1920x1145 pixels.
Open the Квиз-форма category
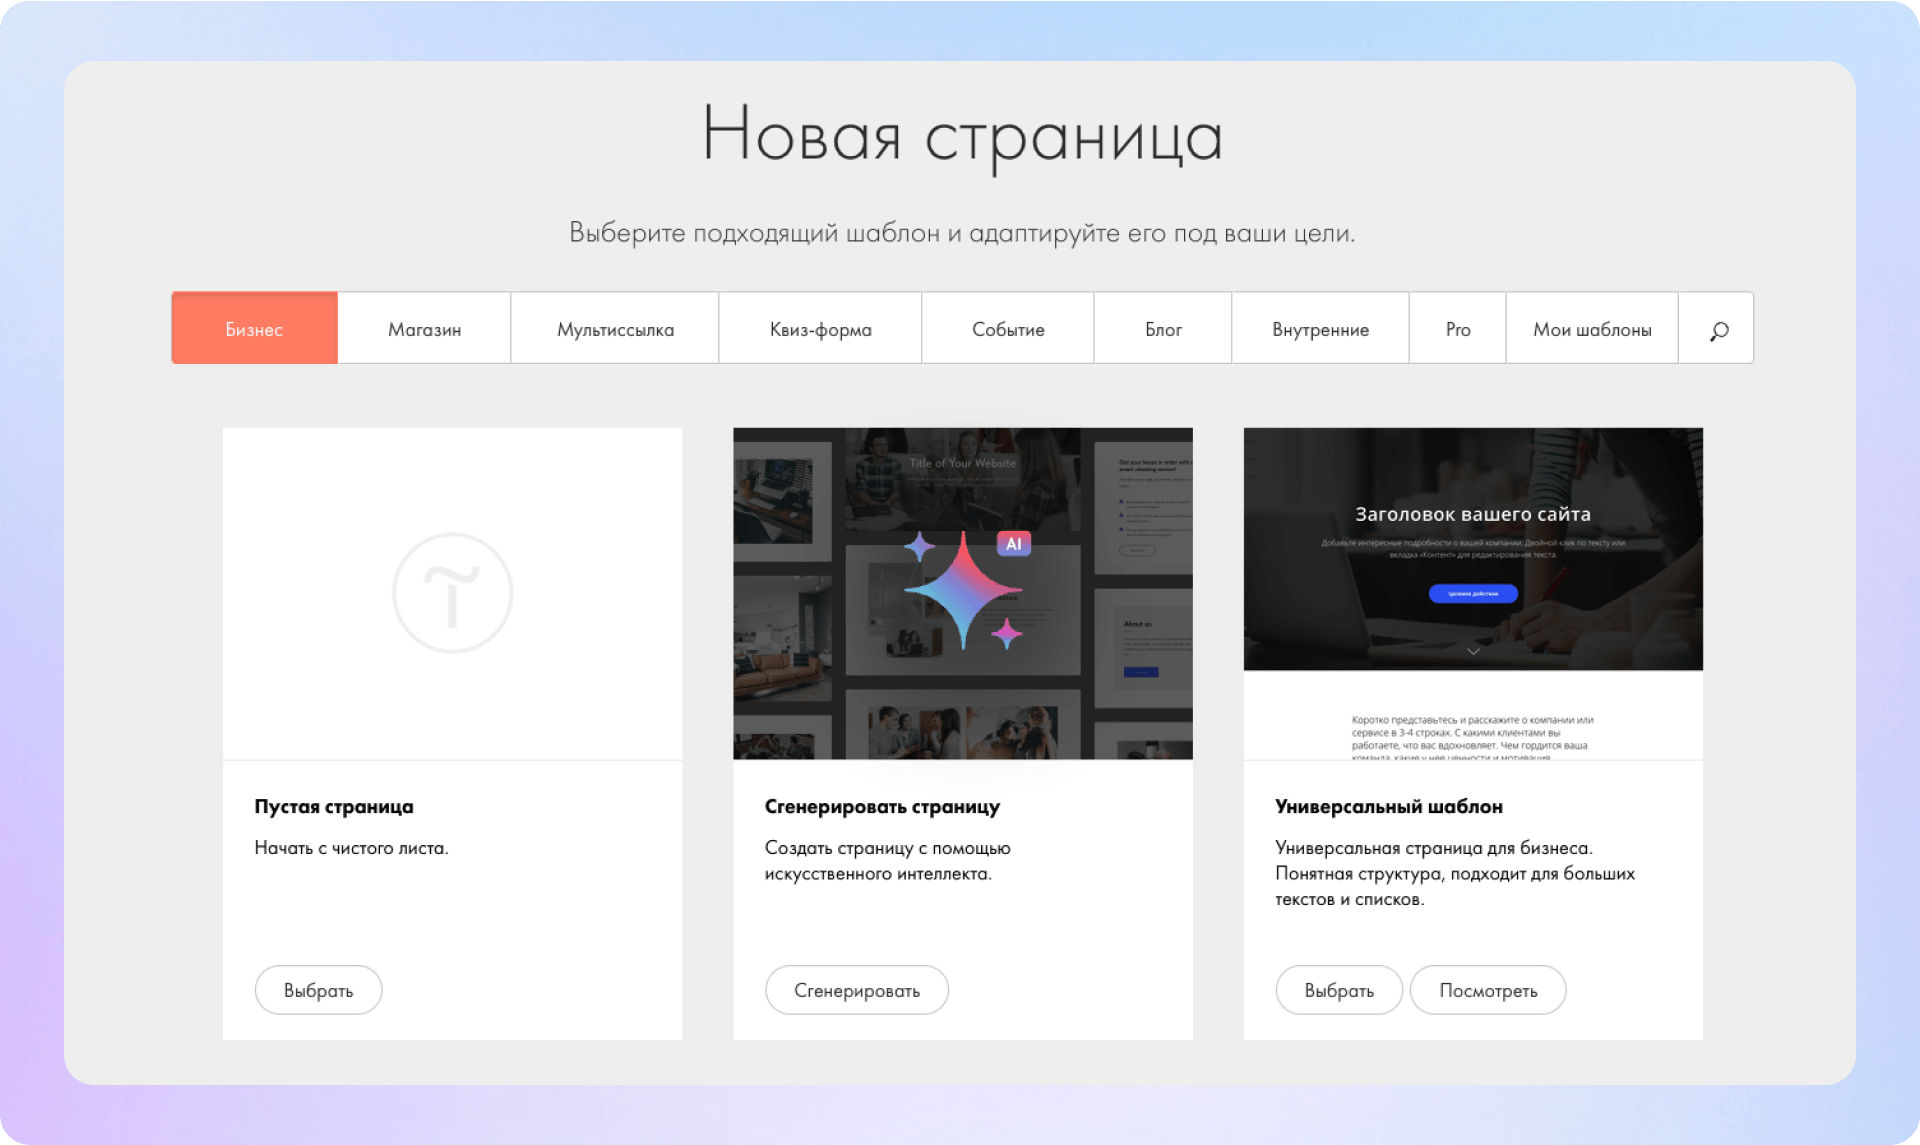click(x=820, y=329)
